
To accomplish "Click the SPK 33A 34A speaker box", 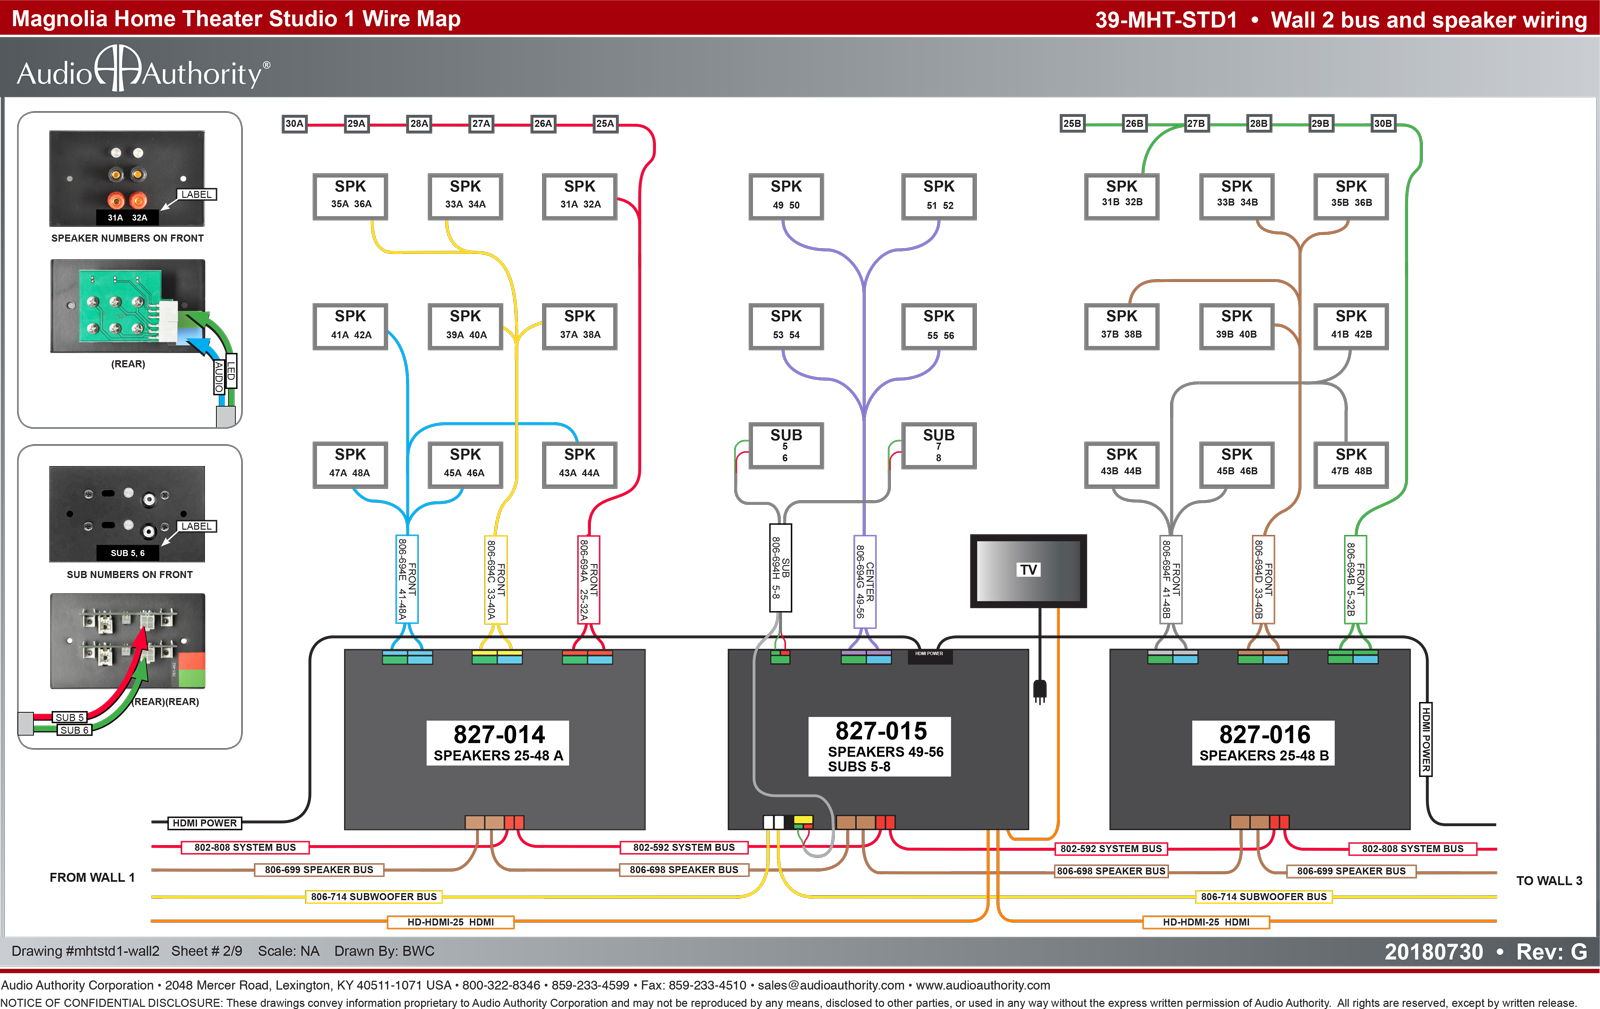I will tap(465, 196).
